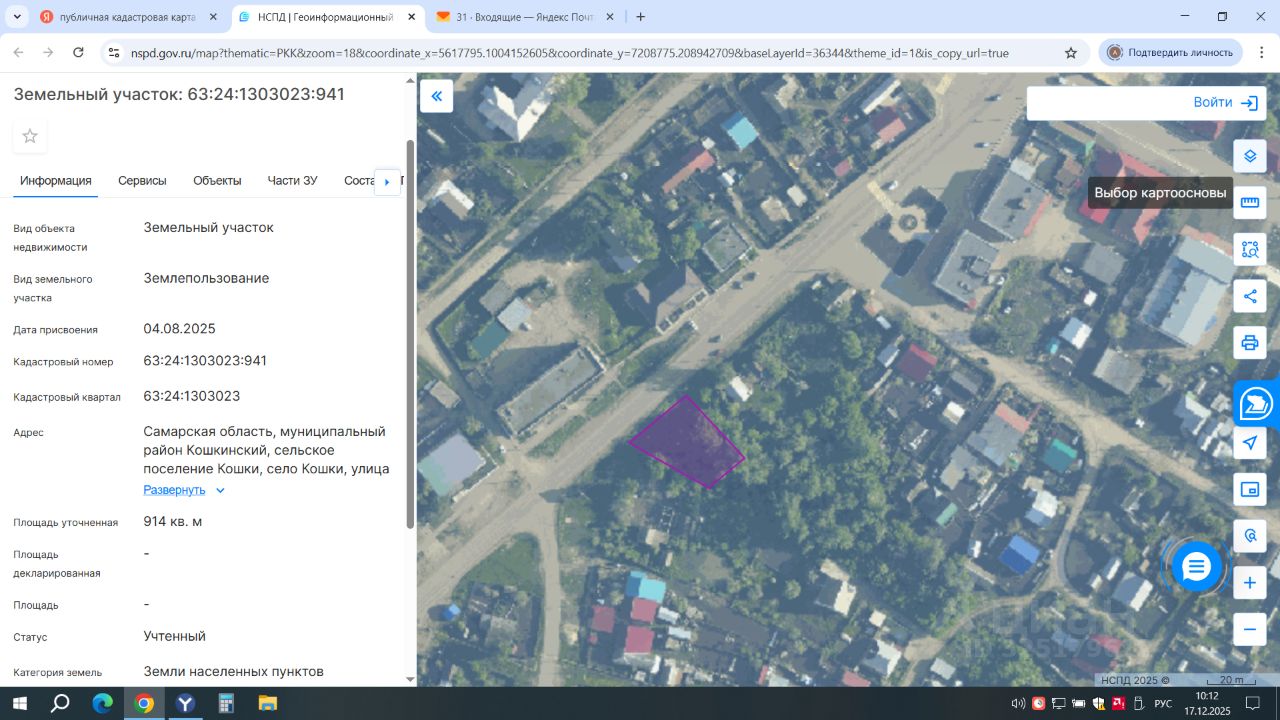
Task: Click the area value "914 кв. м"
Action: (173, 522)
